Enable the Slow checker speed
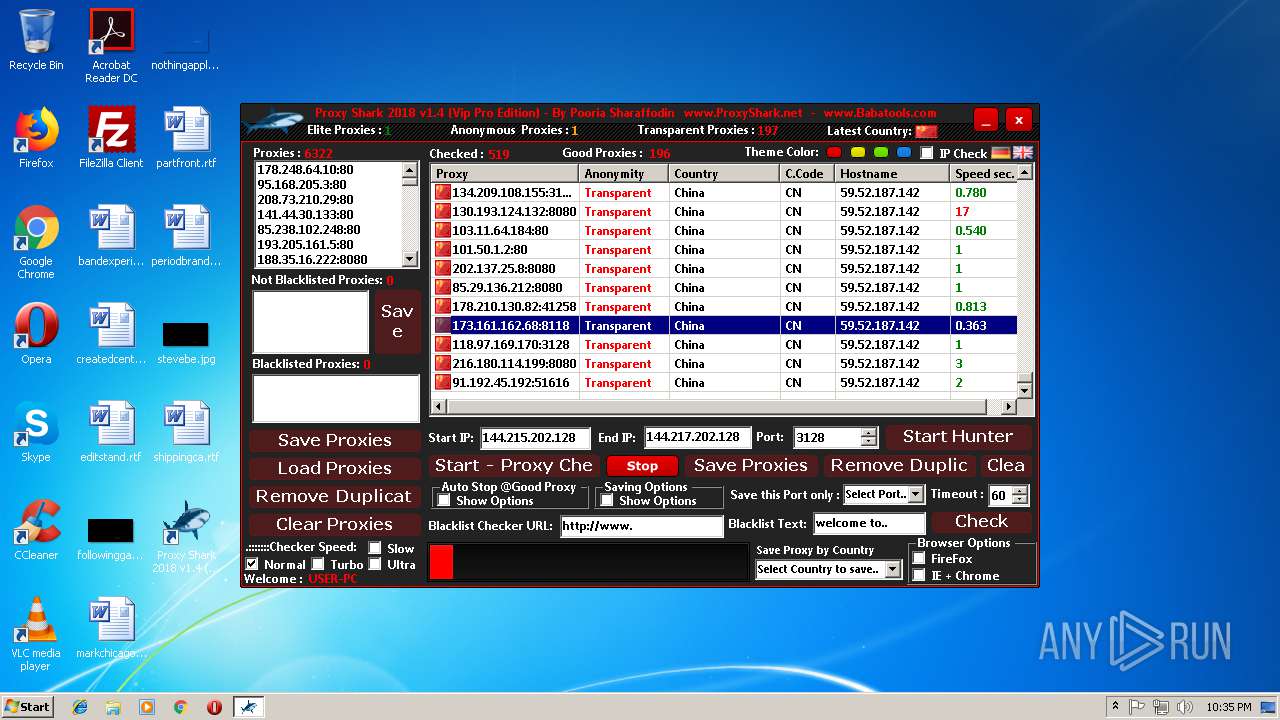 (x=375, y=548)
